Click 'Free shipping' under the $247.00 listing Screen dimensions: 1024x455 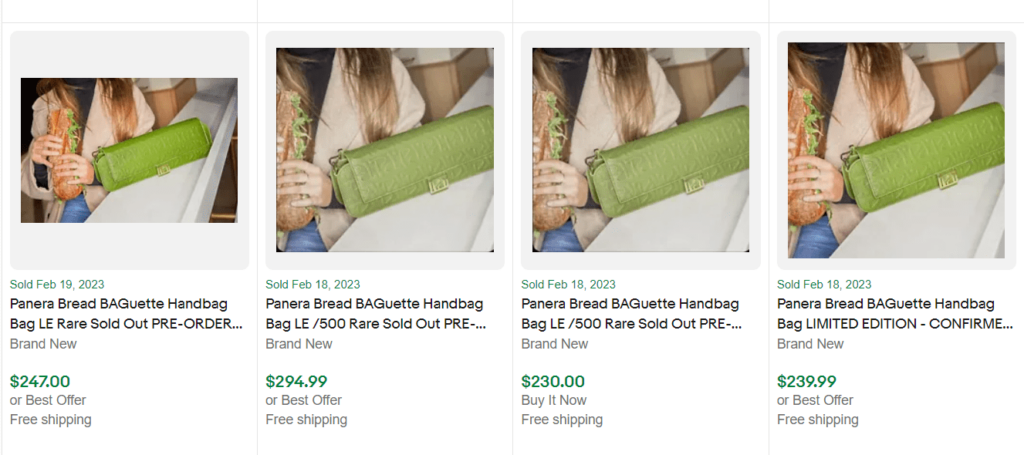coord(50,419)
